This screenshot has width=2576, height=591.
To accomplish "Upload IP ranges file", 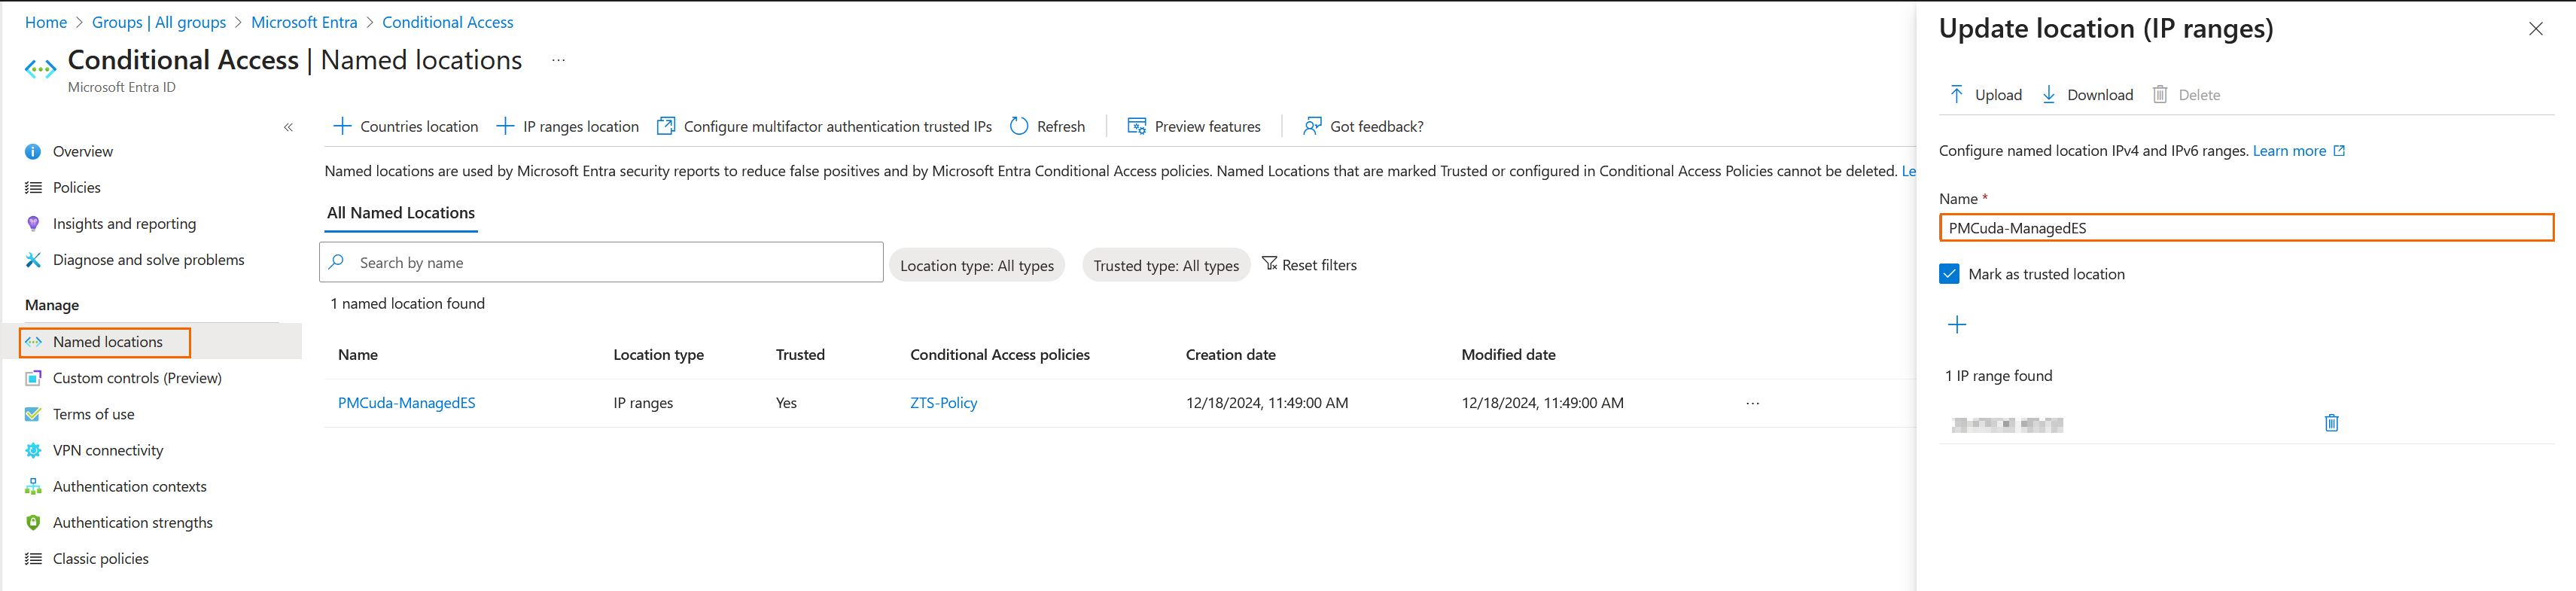I will click(x=1985, y=95).
